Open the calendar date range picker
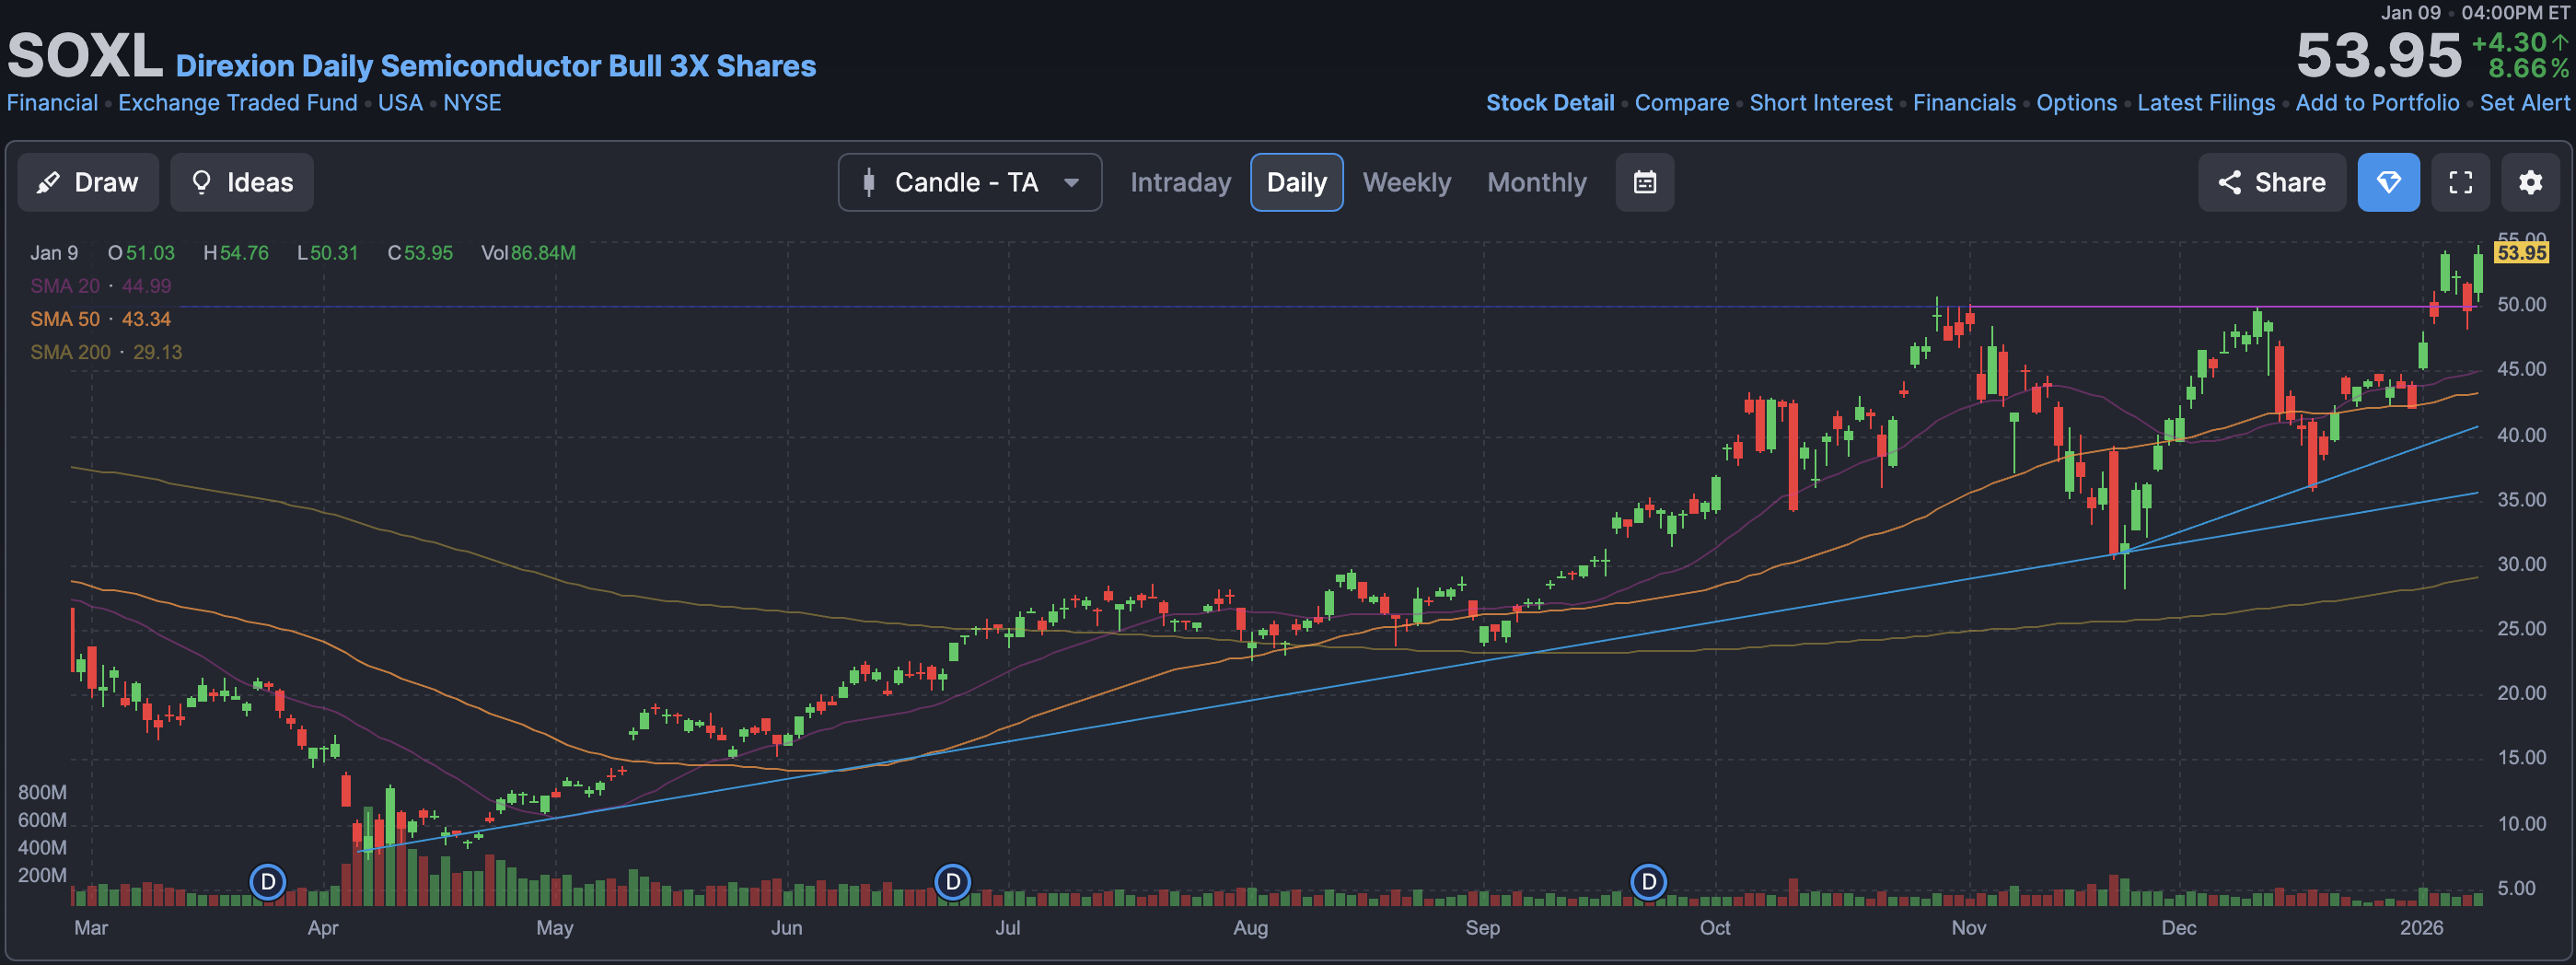 (x=1644, y=182)
